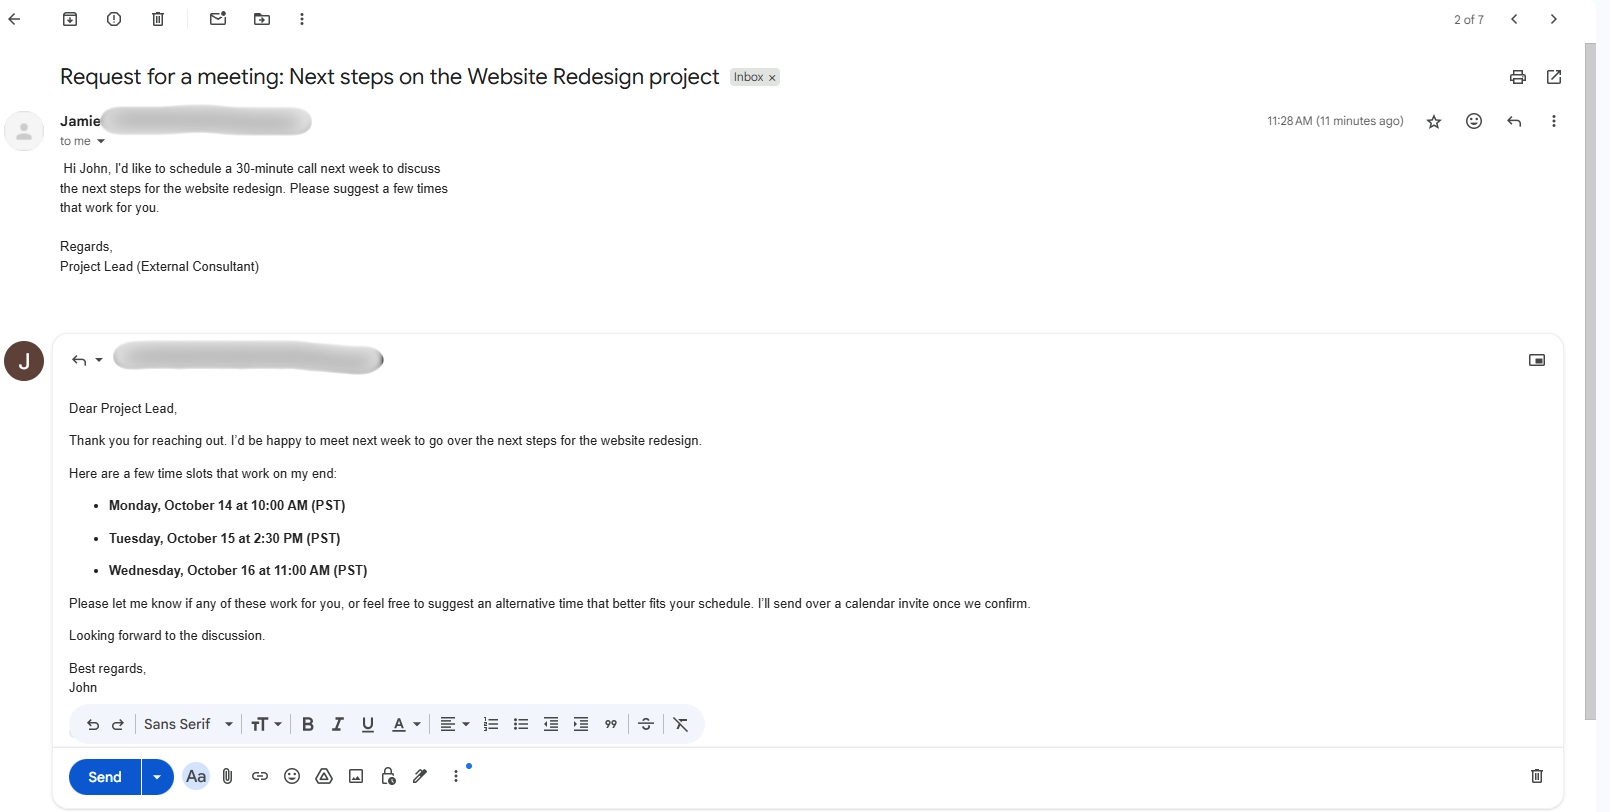The height and width of the screenshot is (812, 1610).
Task: Toggle italic formatting
Action: 338,724
